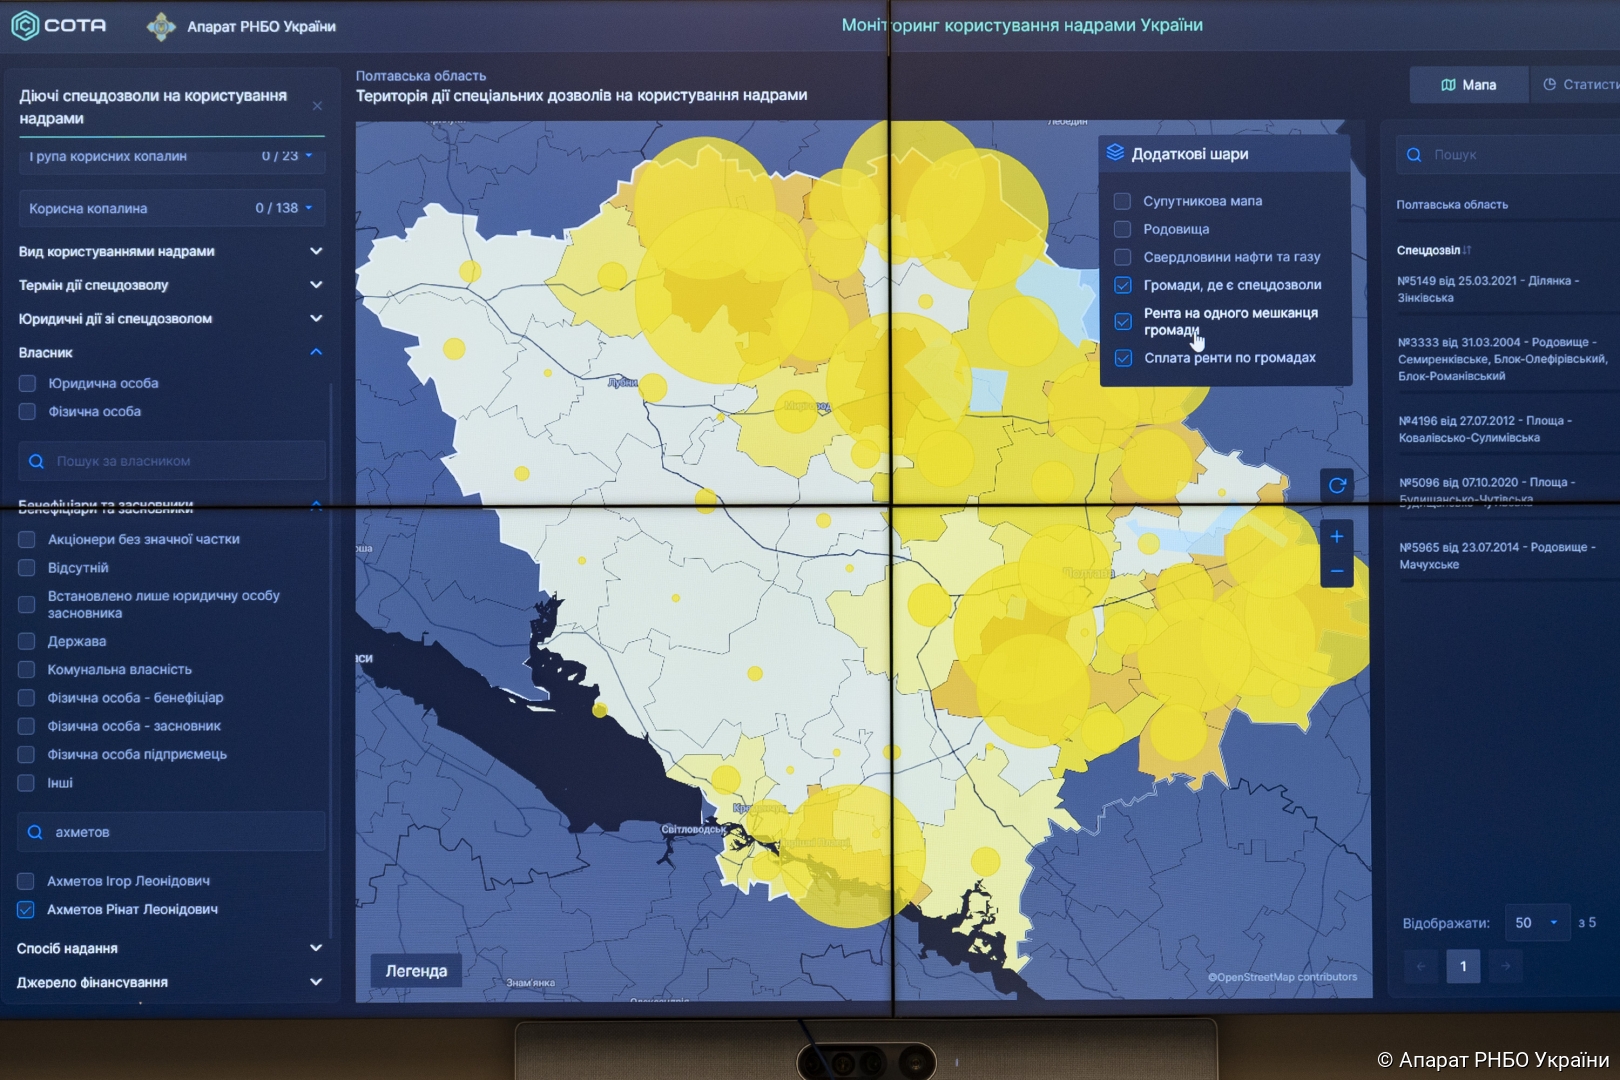The image size is (1620, 1080).
Task: Enable Свердловини нафти та газу layer
Action: click(x=1122, y=257)
